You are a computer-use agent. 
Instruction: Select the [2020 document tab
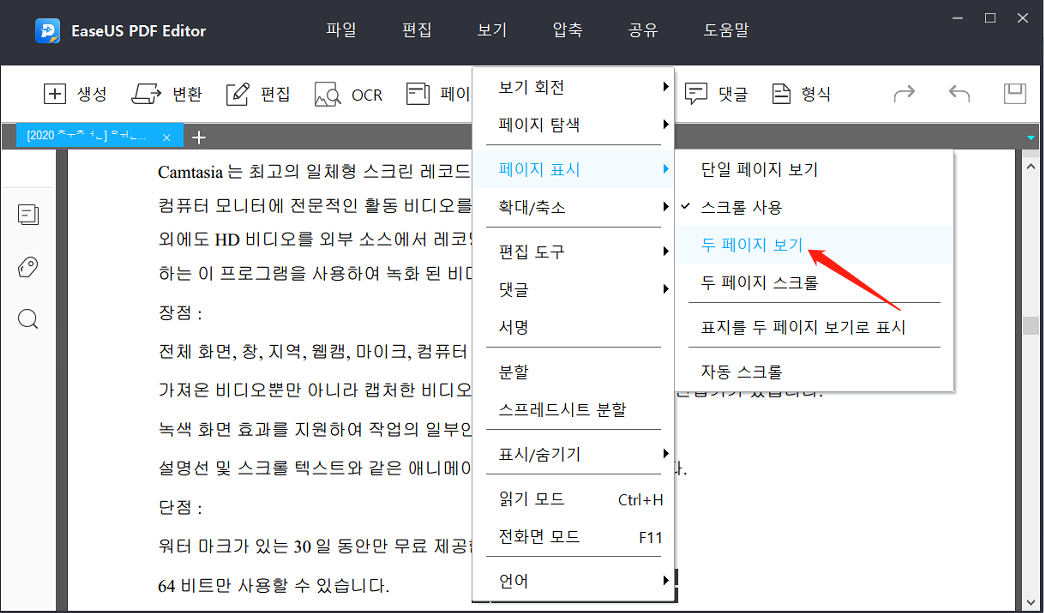tap(99, 136)
